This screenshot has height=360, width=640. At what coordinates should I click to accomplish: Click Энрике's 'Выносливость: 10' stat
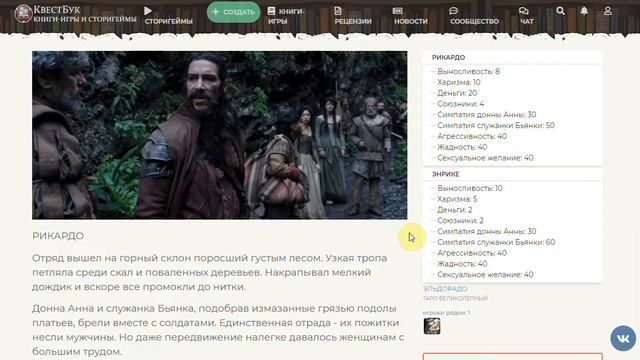click(470, 188)
